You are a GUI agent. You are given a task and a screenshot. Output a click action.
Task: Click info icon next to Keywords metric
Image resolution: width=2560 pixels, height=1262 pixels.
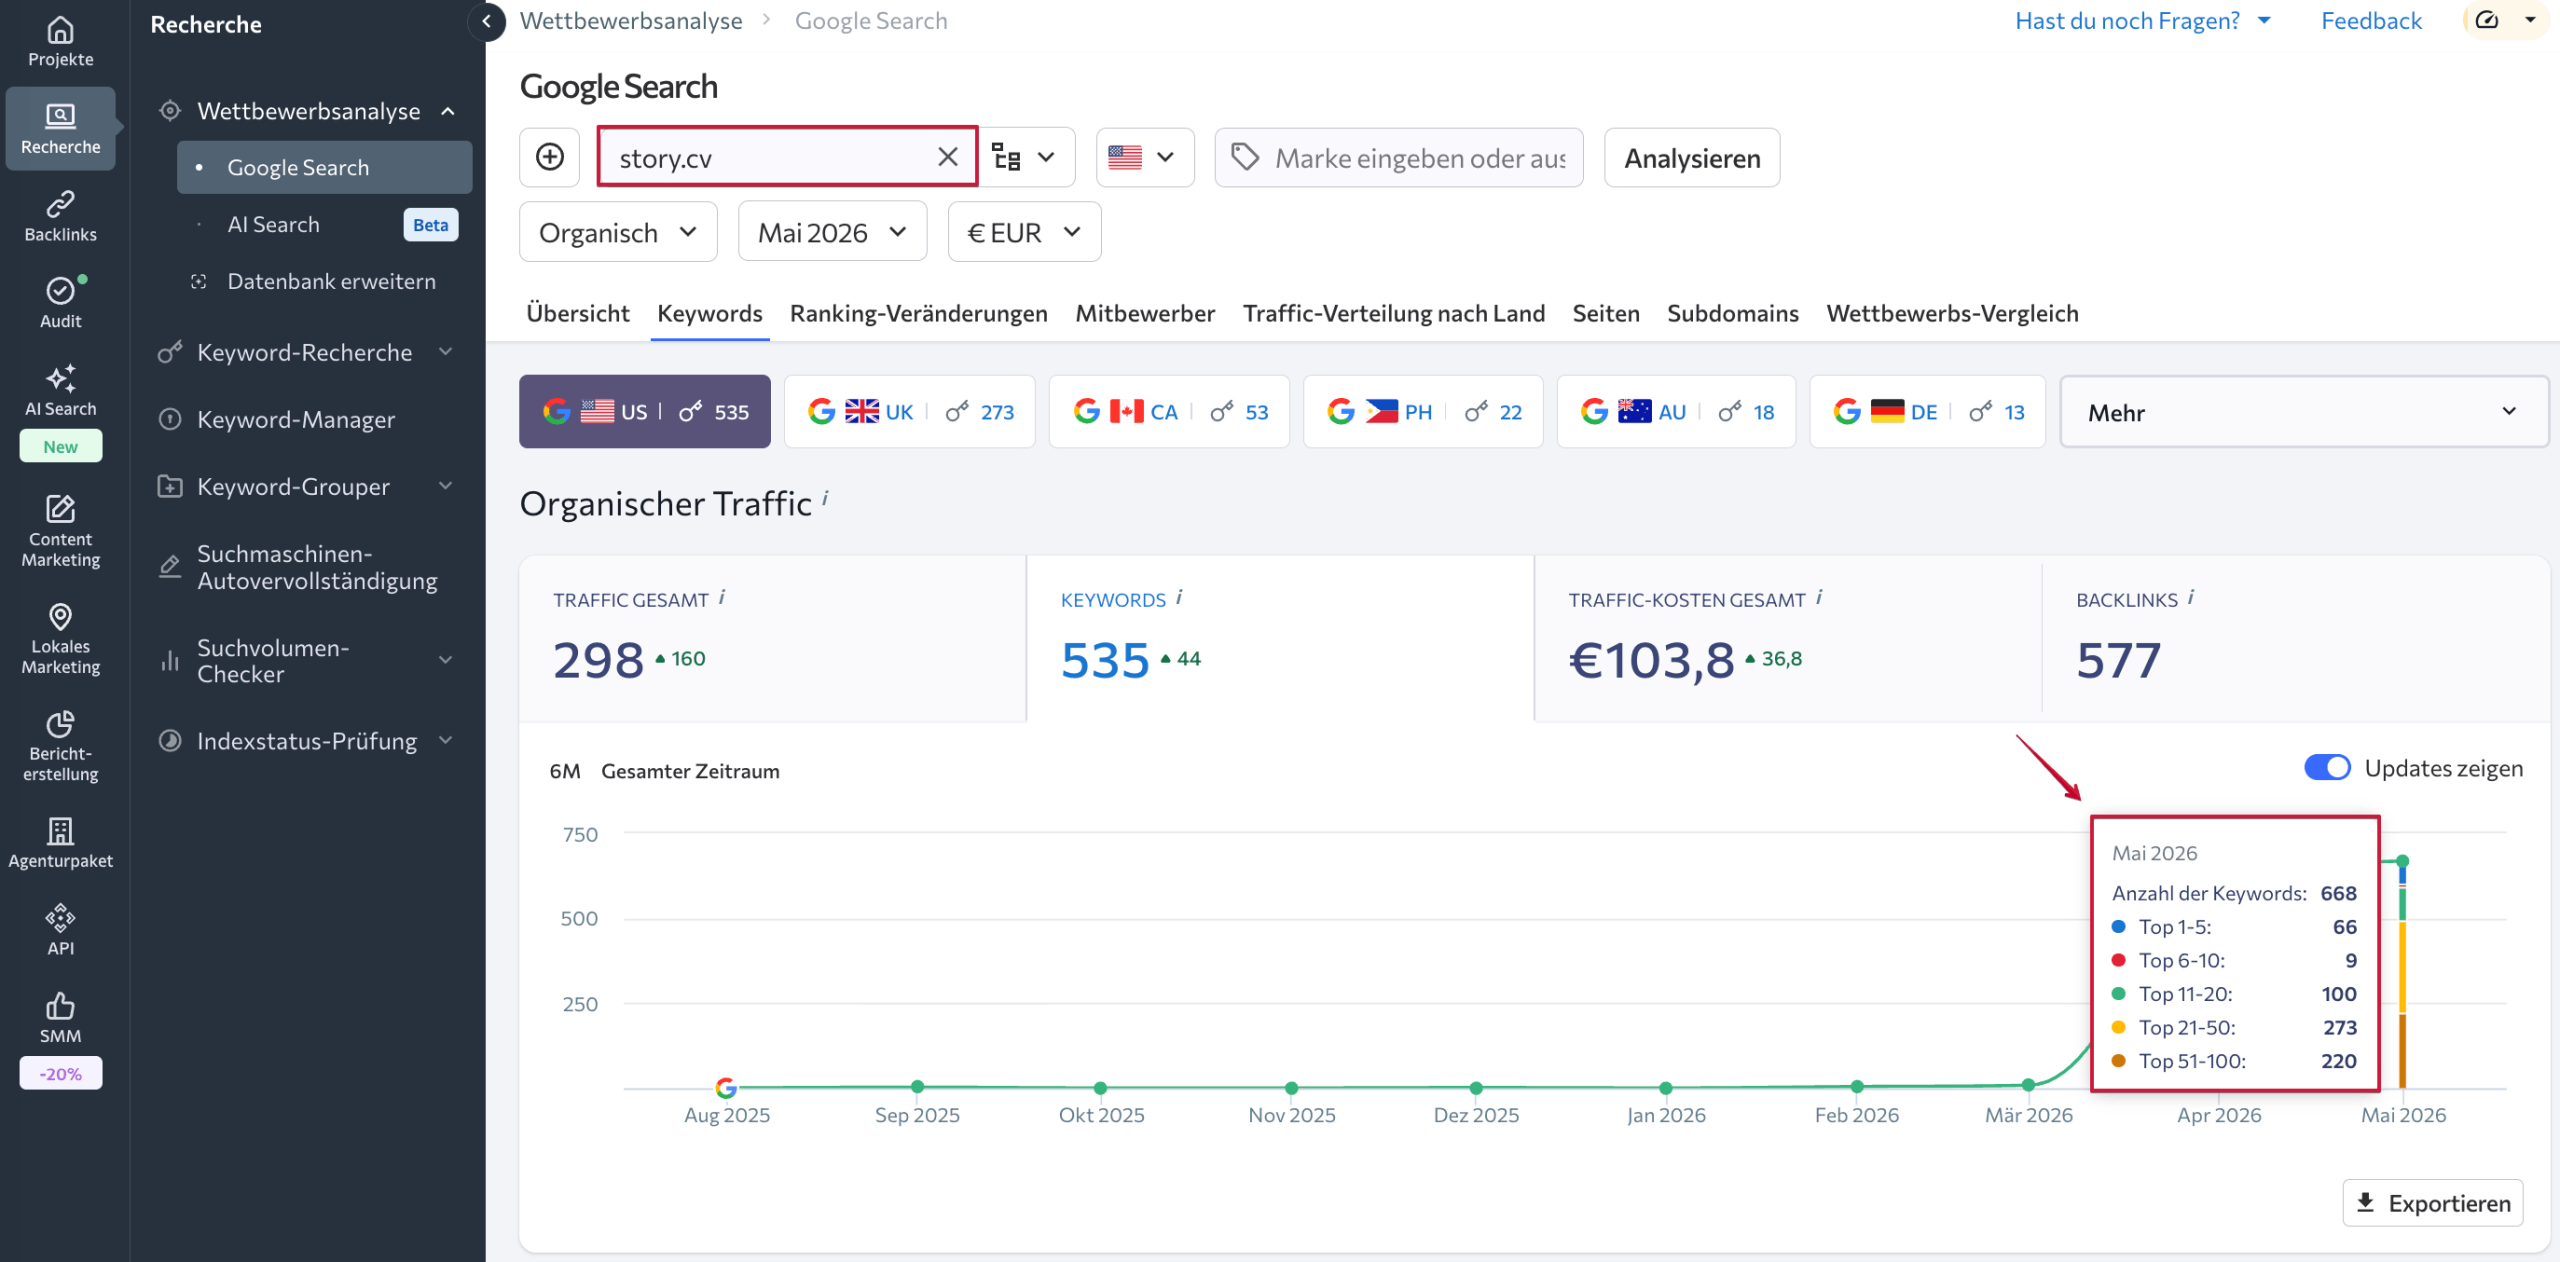click(1179, 597)
